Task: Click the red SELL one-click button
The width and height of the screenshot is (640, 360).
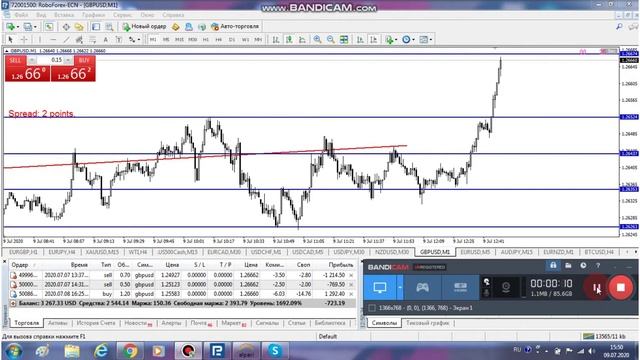Action: (x=15, y=60)
